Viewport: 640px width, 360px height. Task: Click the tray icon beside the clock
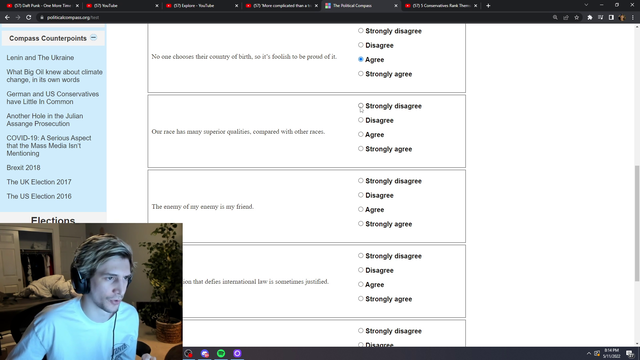pos(597,353)
